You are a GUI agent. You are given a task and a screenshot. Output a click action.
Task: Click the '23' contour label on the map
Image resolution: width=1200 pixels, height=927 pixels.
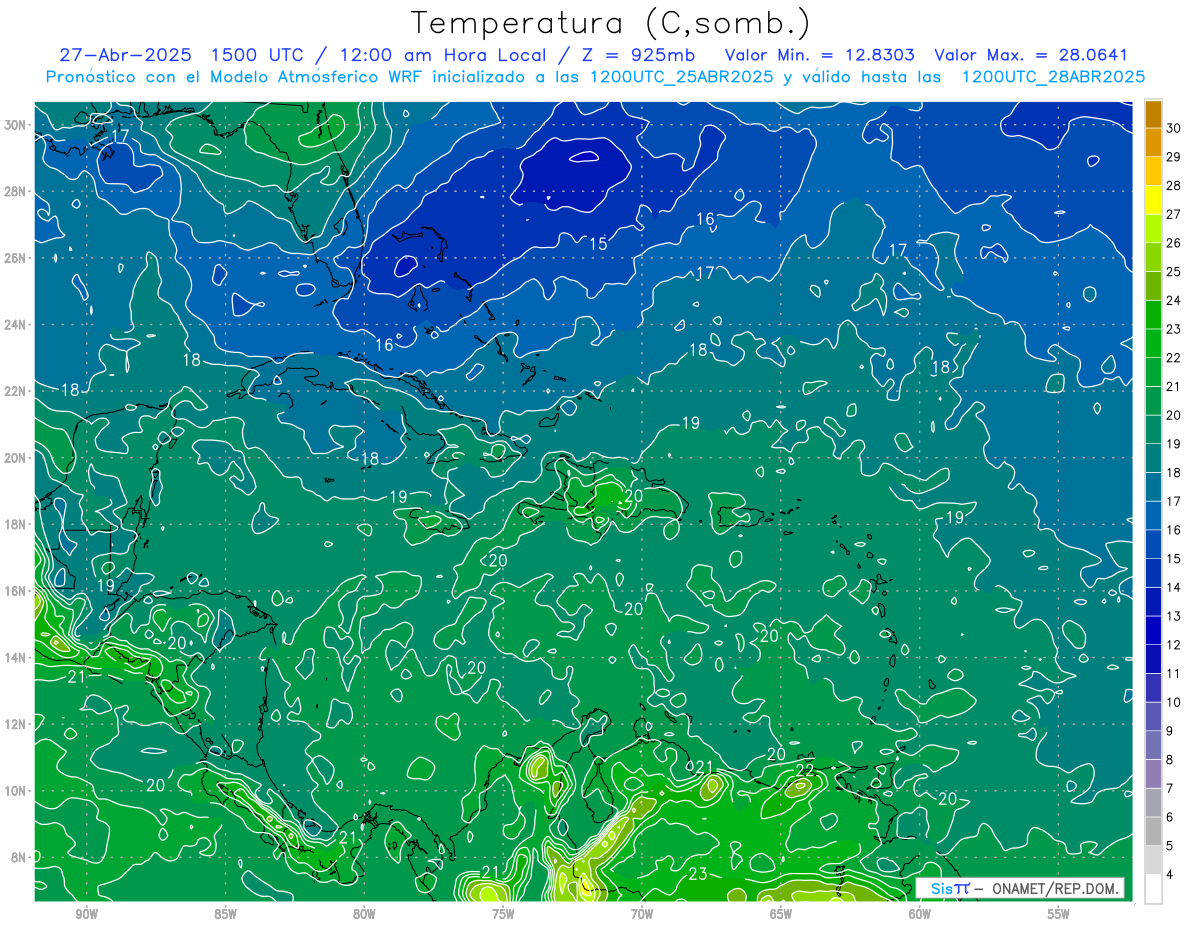(x=698, y=874)
